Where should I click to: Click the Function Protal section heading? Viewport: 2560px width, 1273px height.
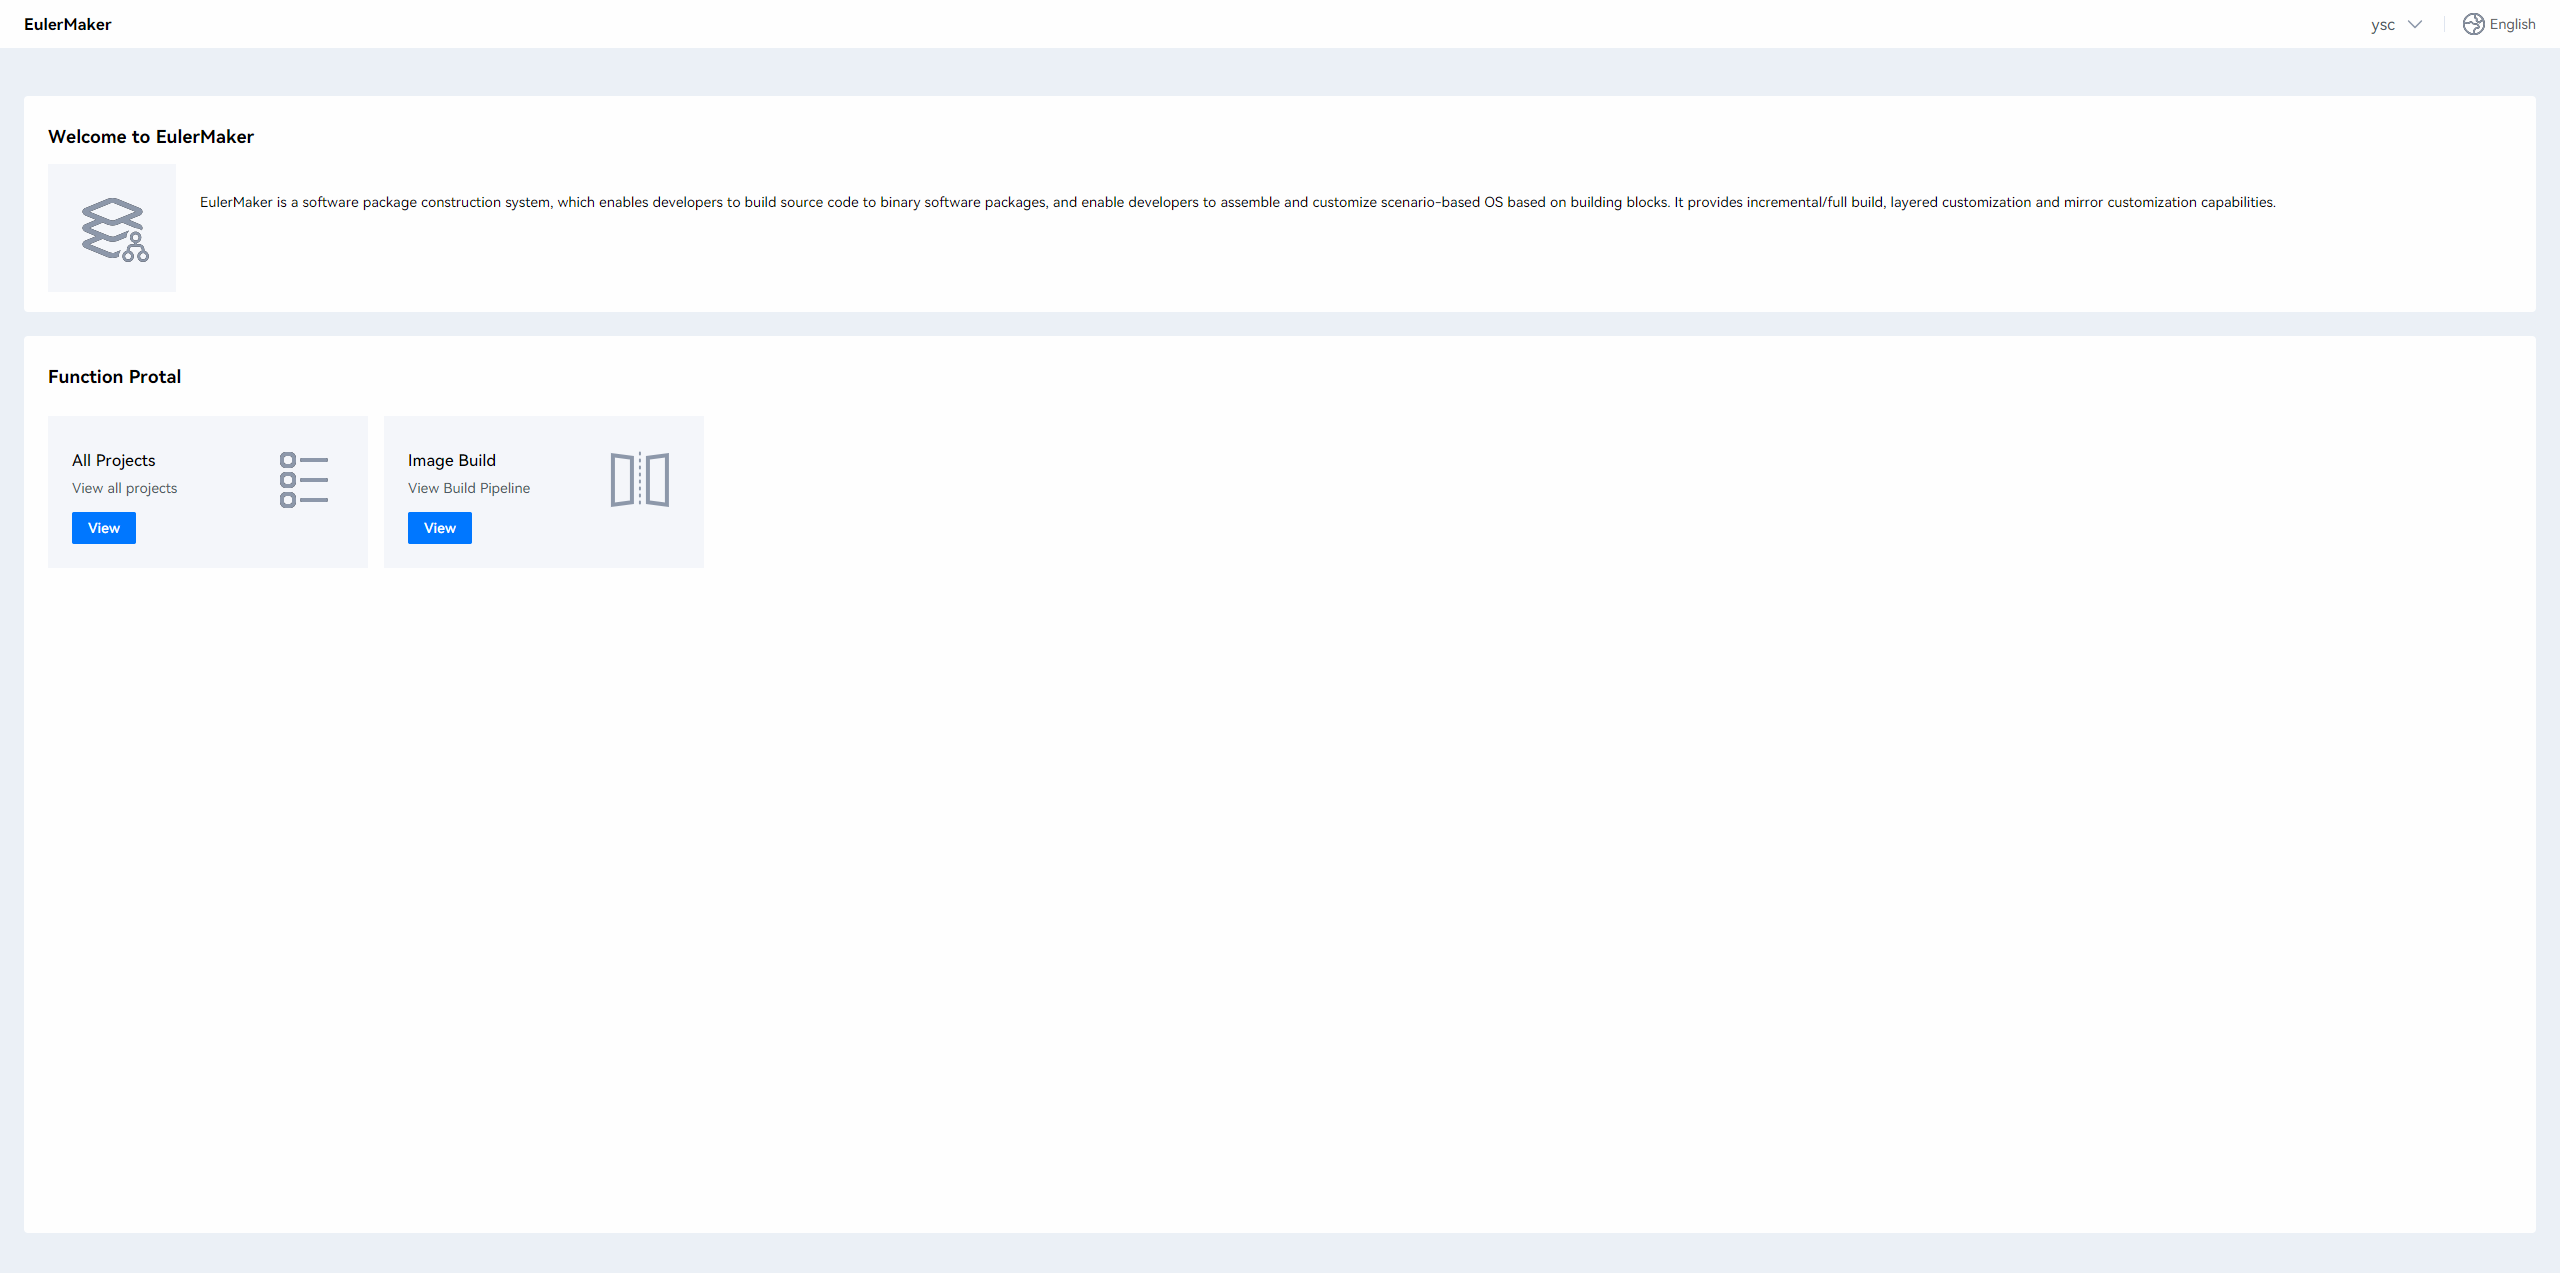[114, 377]
